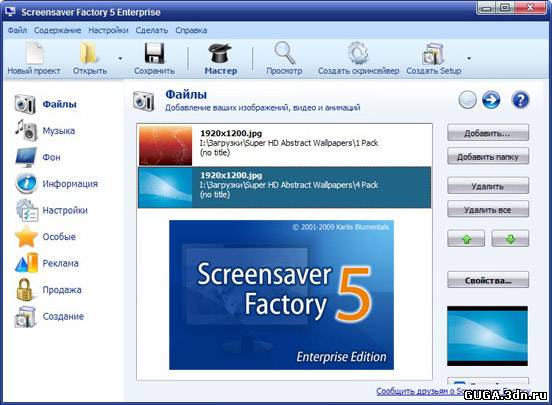This screenshot has width=552, height=405.
Task: Expand the dropdown arrow next to Создать Setup
Action: coord(469,58)
